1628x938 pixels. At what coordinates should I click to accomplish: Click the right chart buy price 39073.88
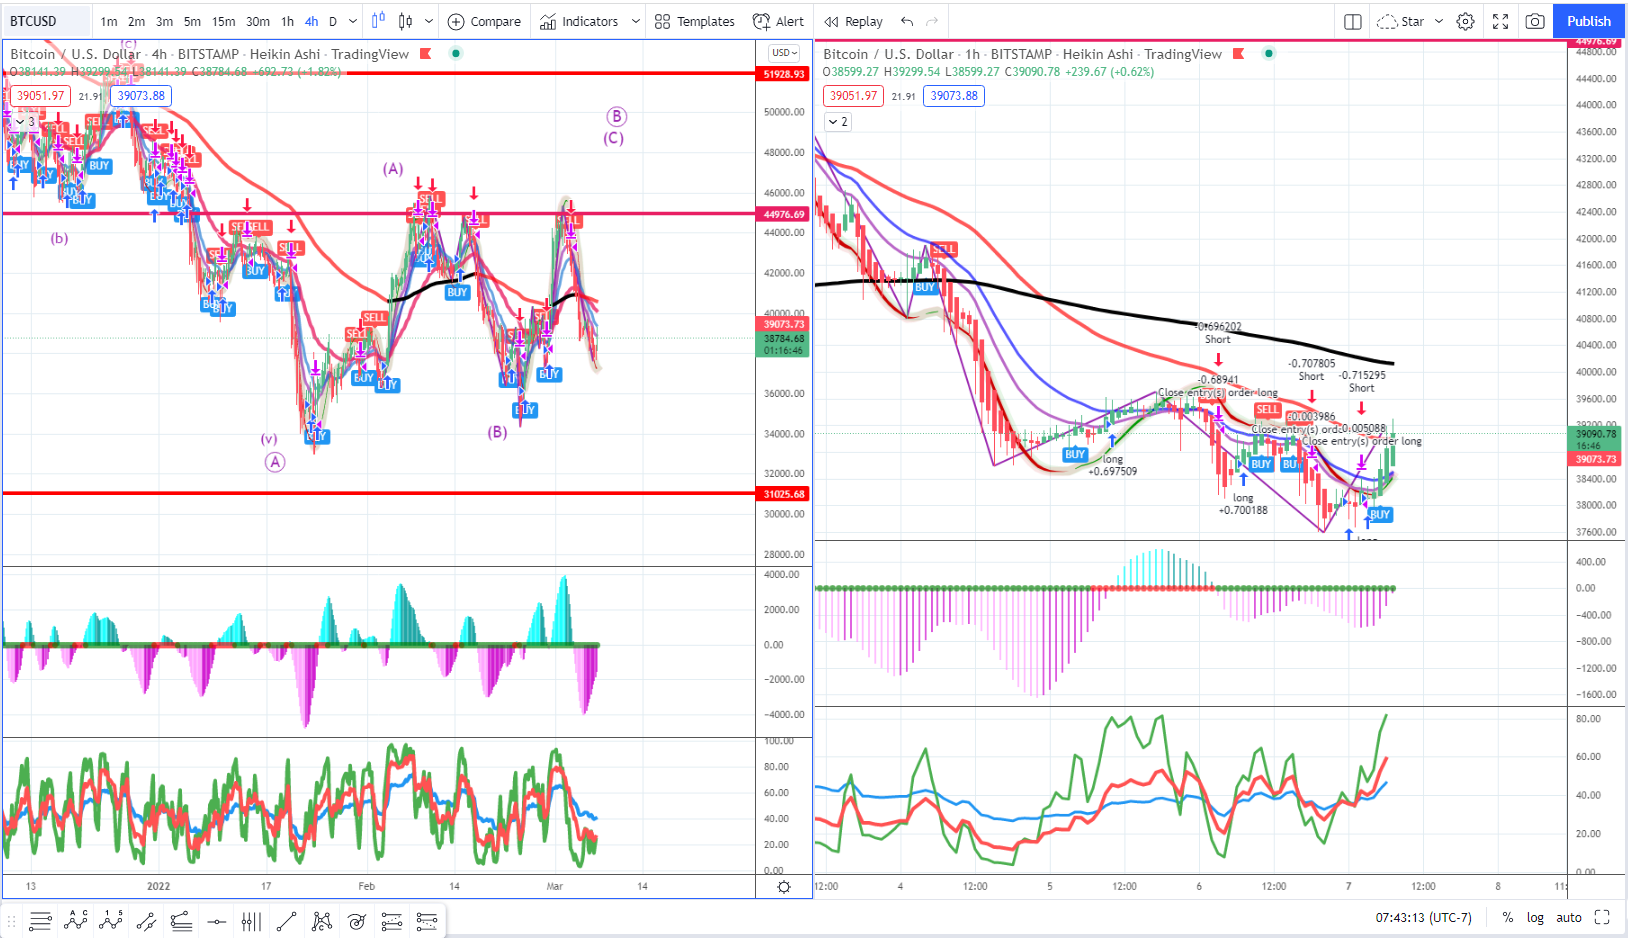[954, 96]
